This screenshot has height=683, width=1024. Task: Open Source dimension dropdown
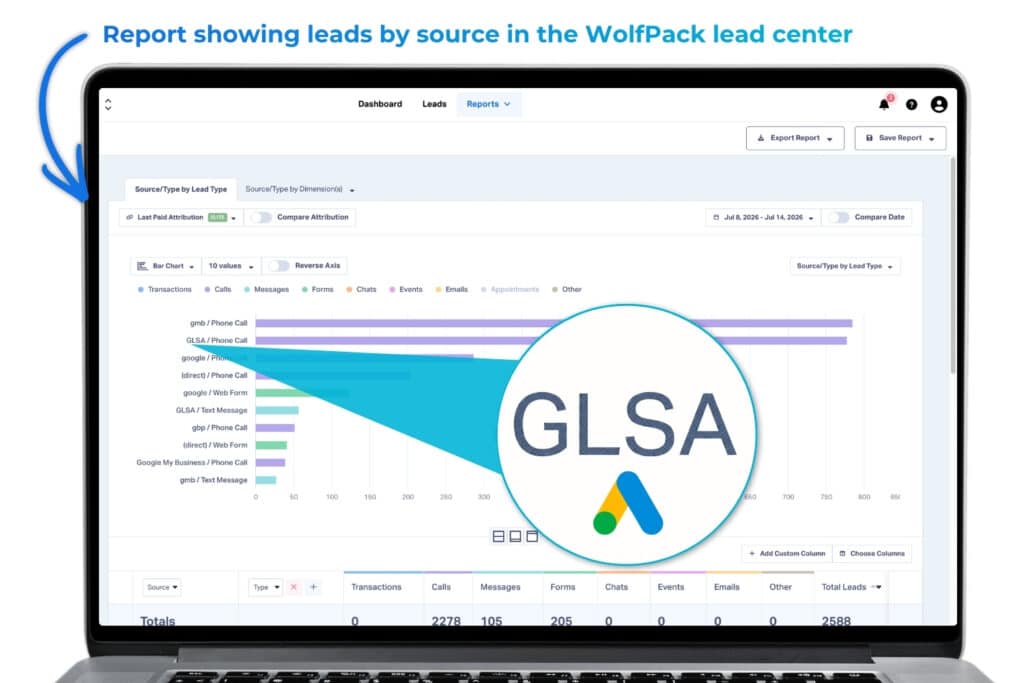[x=162, y=587]
